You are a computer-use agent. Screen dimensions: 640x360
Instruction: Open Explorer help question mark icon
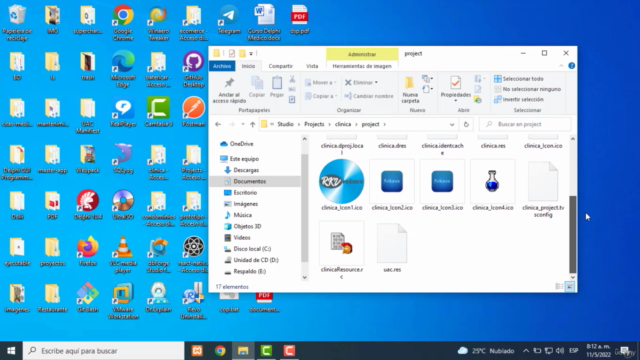pos(571,66)
